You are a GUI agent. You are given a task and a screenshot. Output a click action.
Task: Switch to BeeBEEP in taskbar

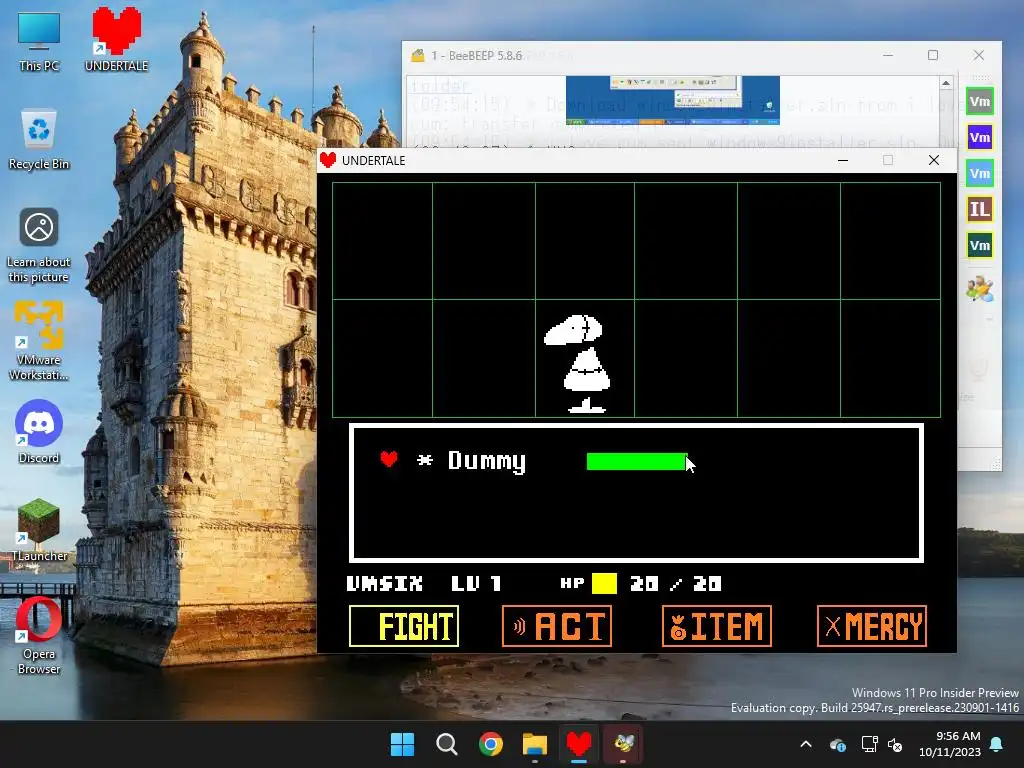(623, 744)
